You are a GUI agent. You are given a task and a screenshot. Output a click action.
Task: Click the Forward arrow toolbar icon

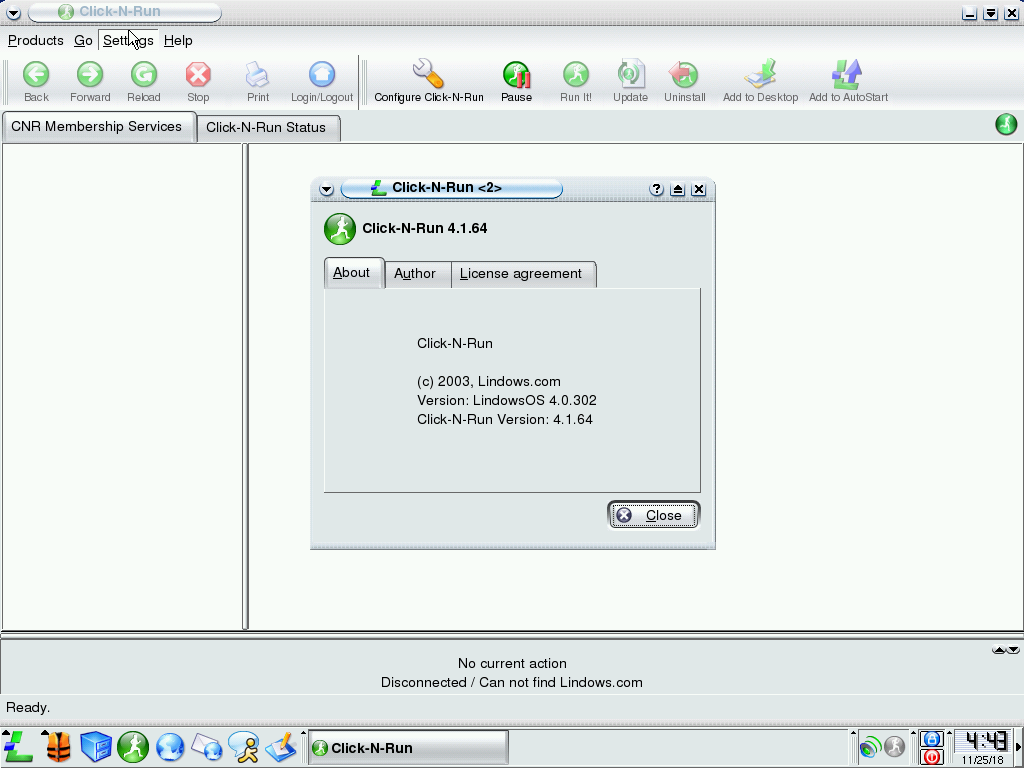point(89,74)
